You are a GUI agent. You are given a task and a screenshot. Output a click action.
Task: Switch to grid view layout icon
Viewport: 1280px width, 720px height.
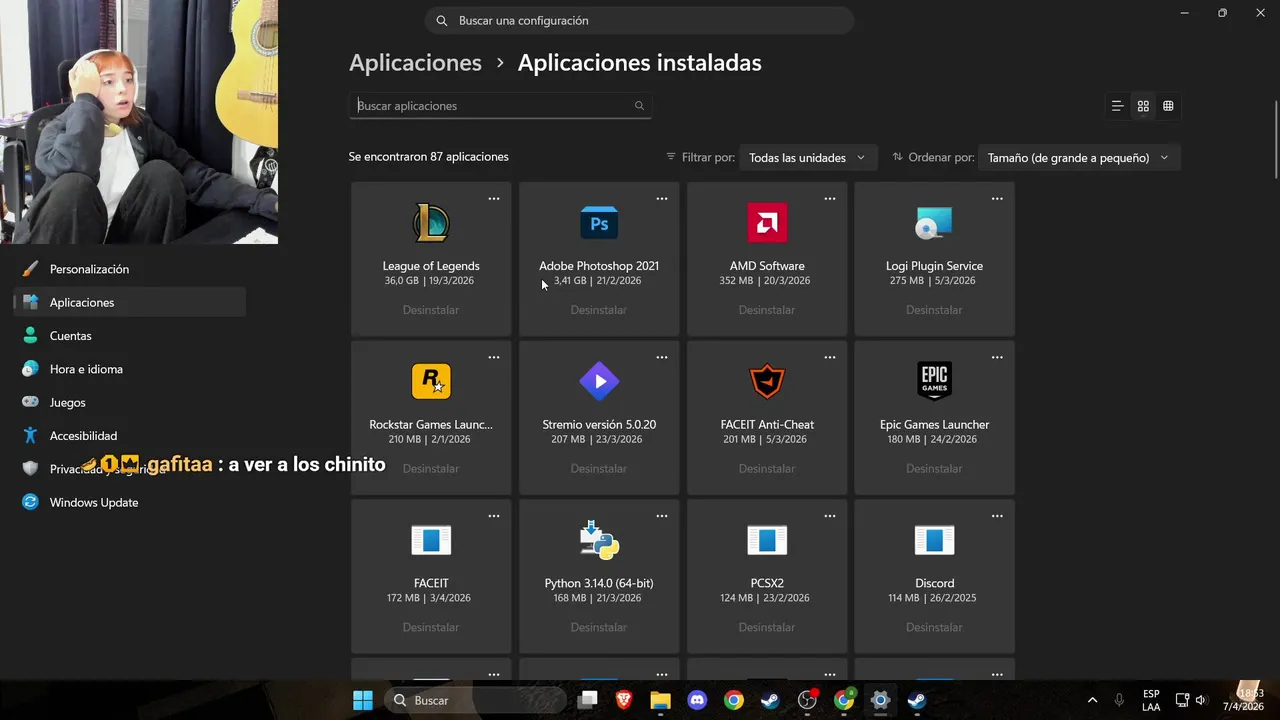(x=1143, y=106)
